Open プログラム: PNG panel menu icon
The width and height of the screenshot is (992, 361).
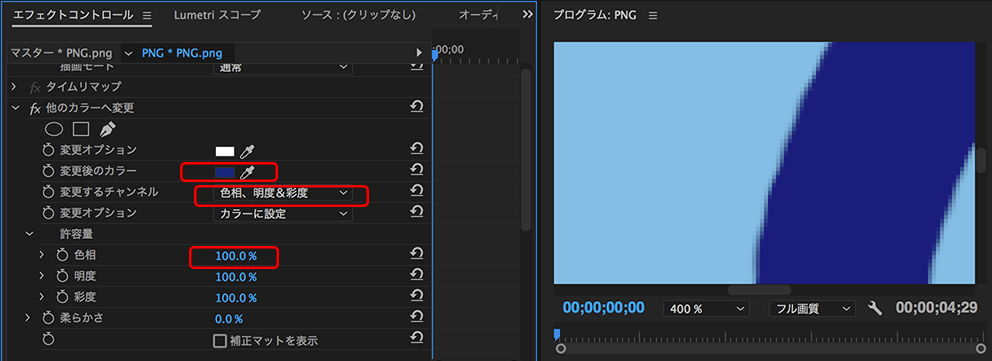point(653,15)
